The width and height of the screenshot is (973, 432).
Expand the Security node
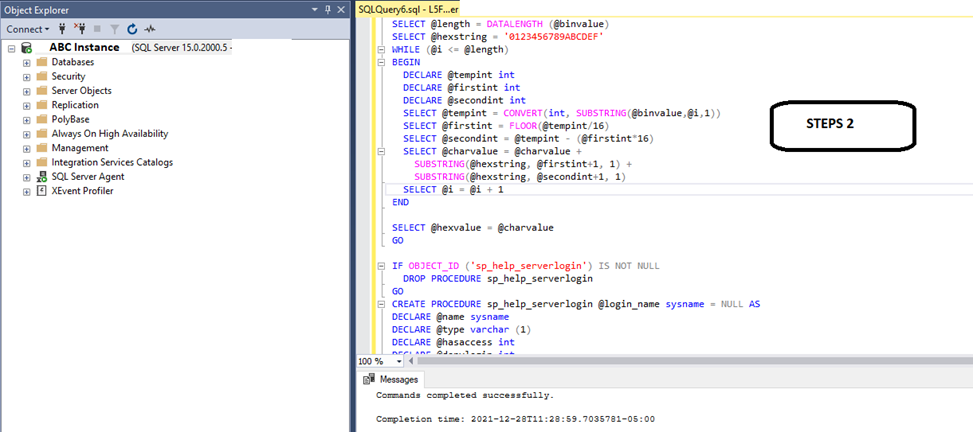27,76
